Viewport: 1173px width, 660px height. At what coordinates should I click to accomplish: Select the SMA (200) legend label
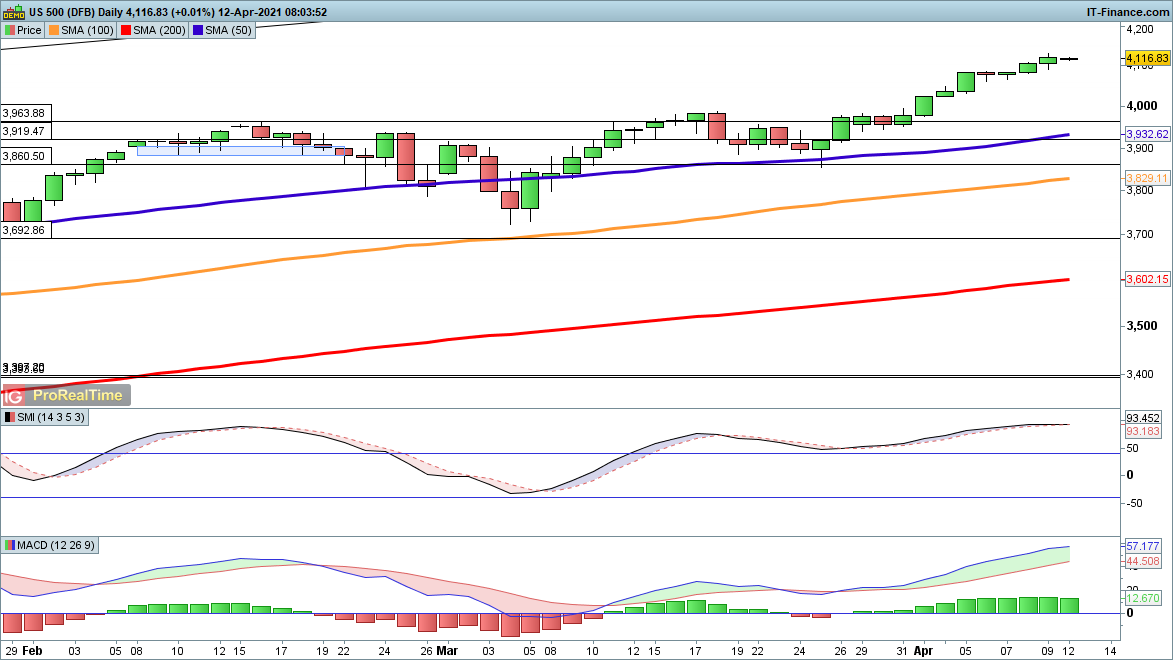(x=161, y=30)
